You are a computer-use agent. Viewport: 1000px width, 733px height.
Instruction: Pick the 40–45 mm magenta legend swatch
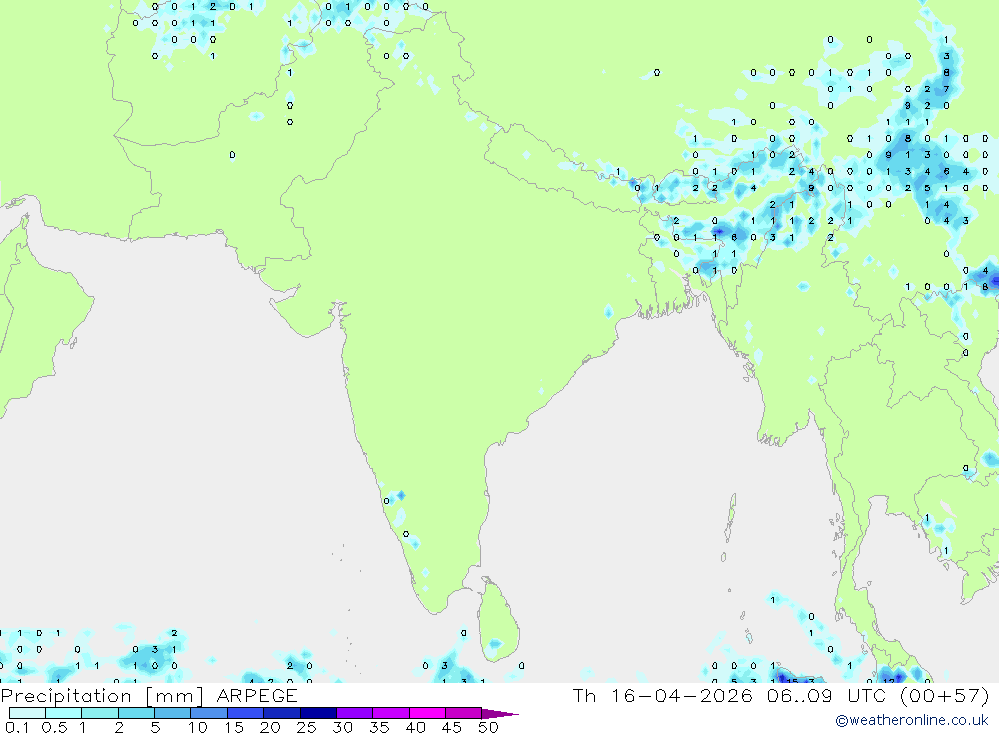(x=427, y=713)
